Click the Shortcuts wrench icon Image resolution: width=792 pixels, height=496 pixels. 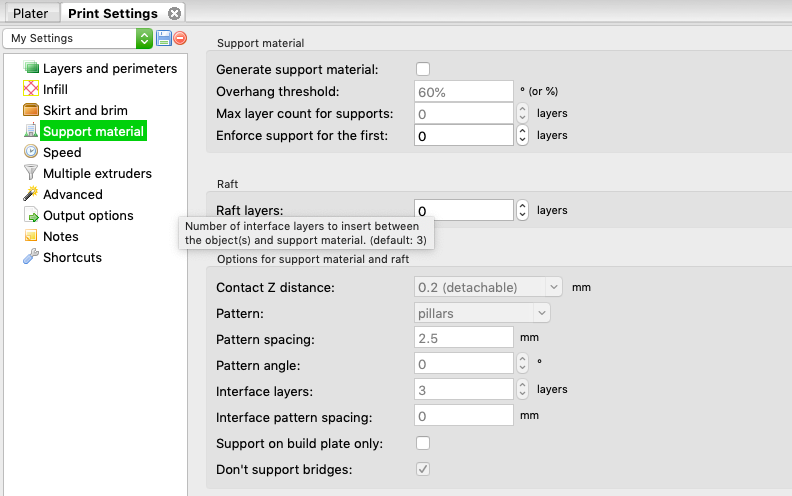[x=31, y=257]
